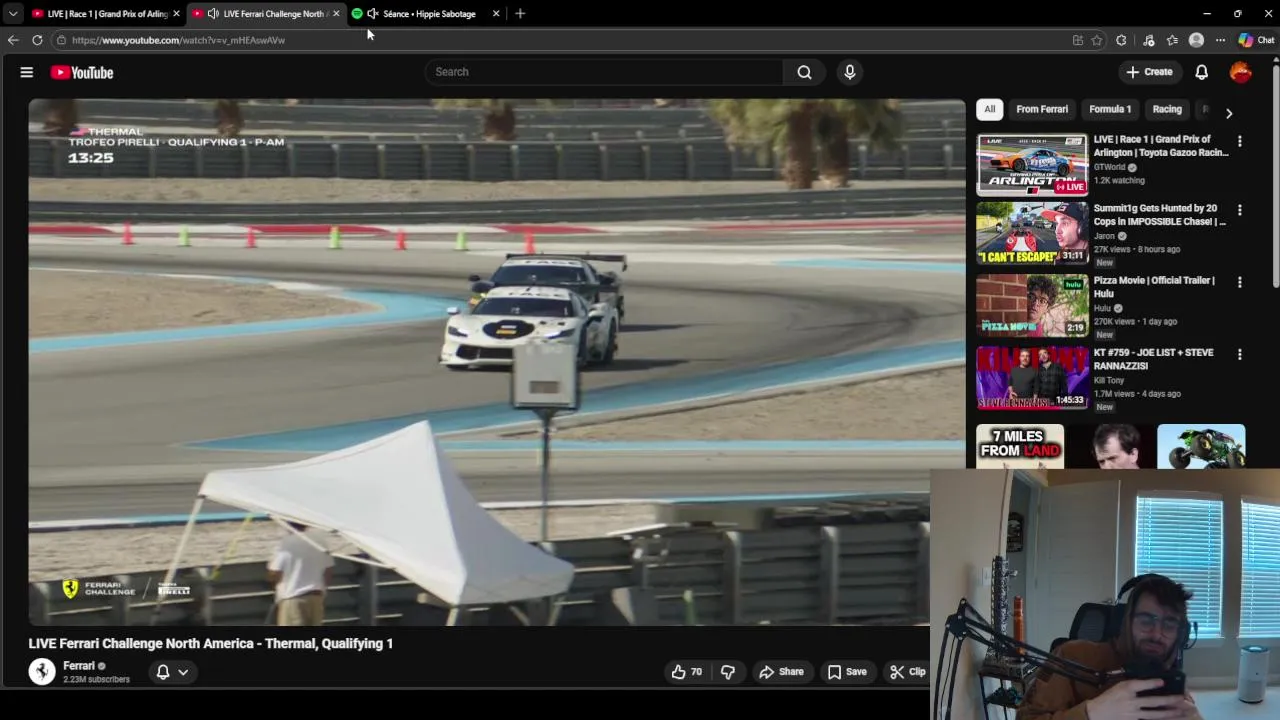Switch to Séance Hippie Sabotage tab
Viewport: 1280px width, 720px height.
[x=430, y=14]
